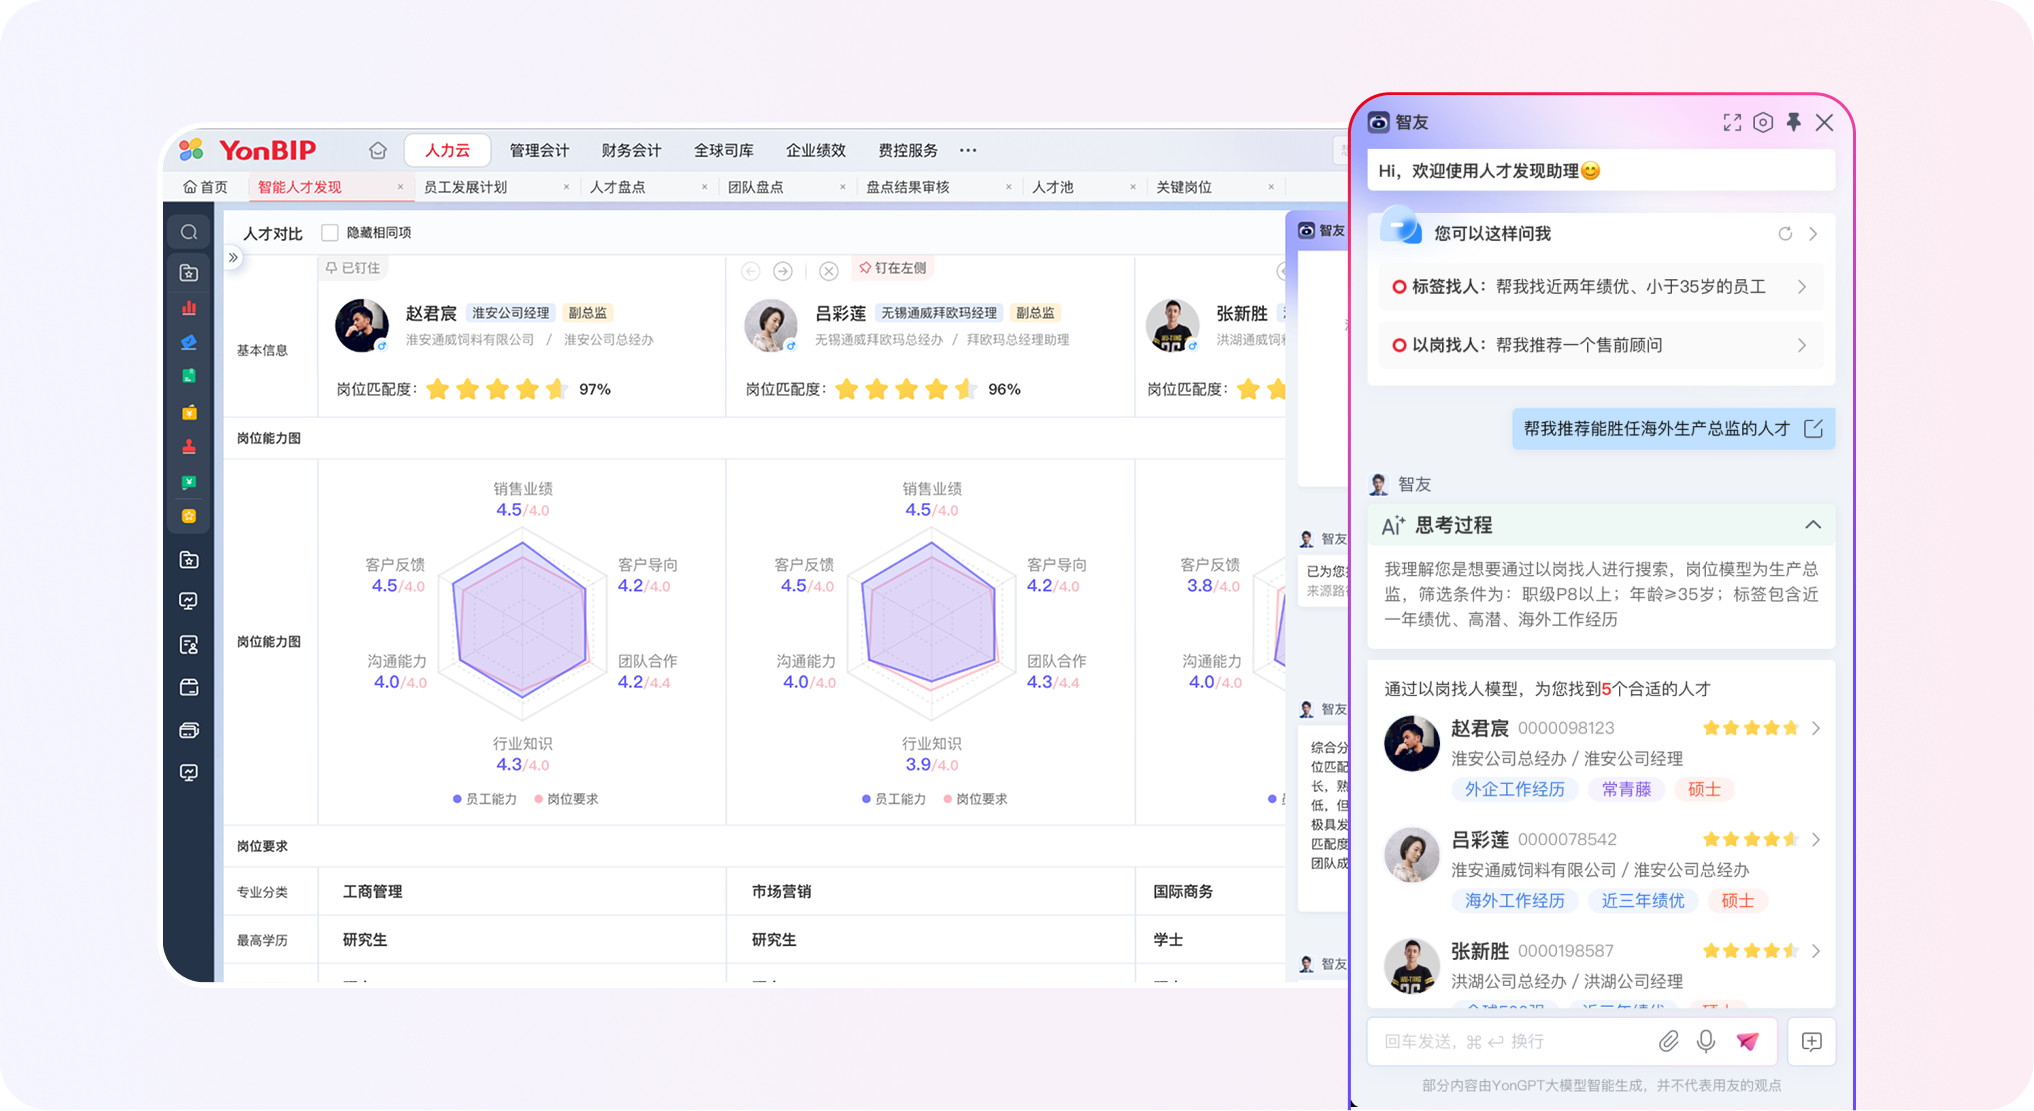Expand 张新胜's result in the chat list

(1816, 951)
